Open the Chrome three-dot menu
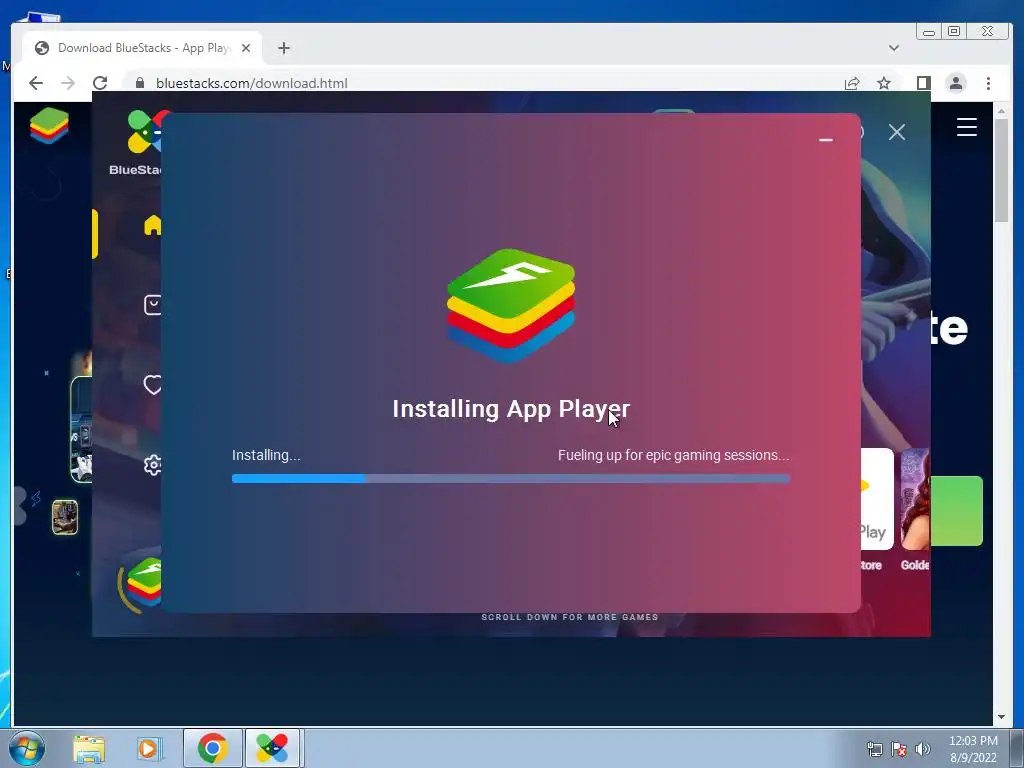 (988, 83)
